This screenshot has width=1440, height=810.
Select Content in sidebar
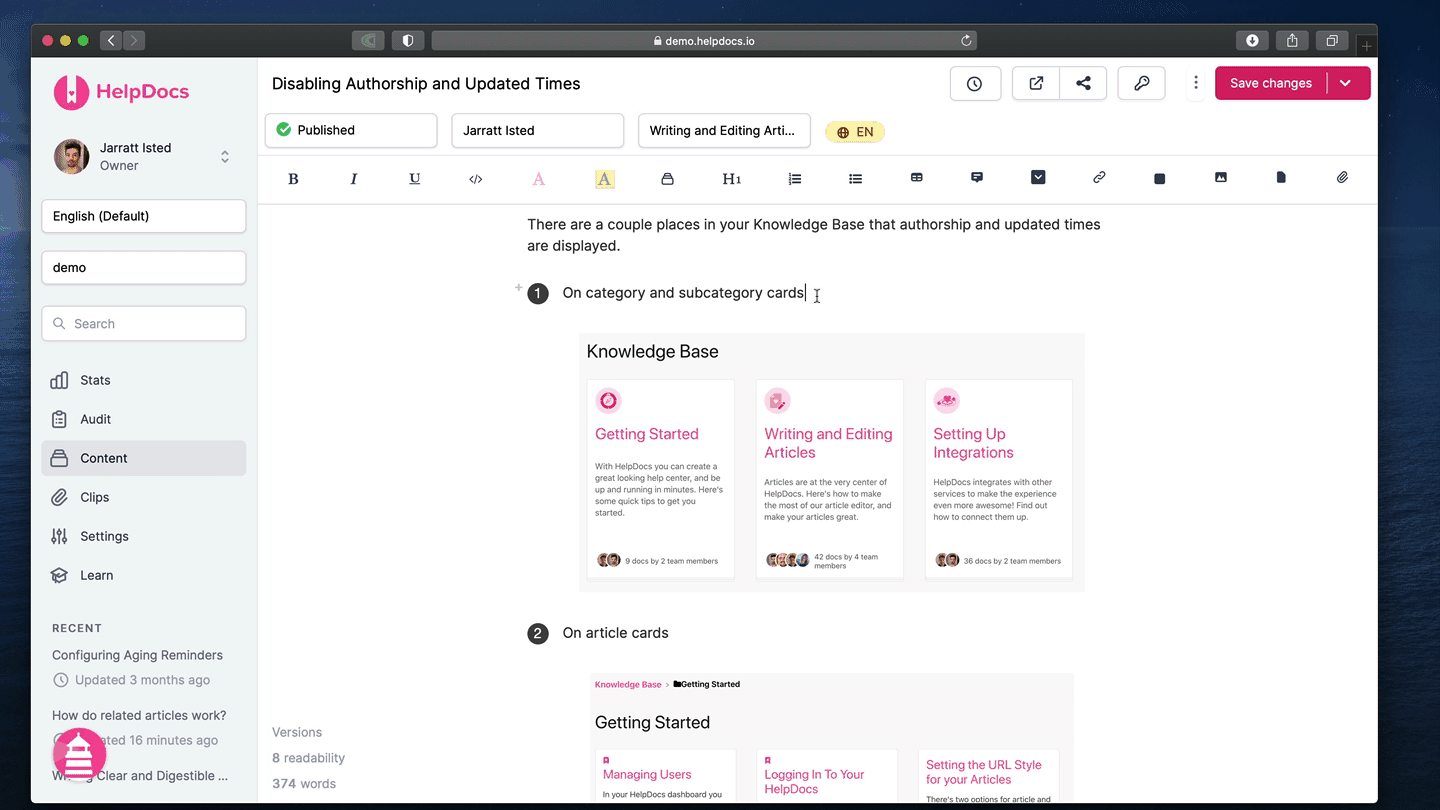point(144,458)
